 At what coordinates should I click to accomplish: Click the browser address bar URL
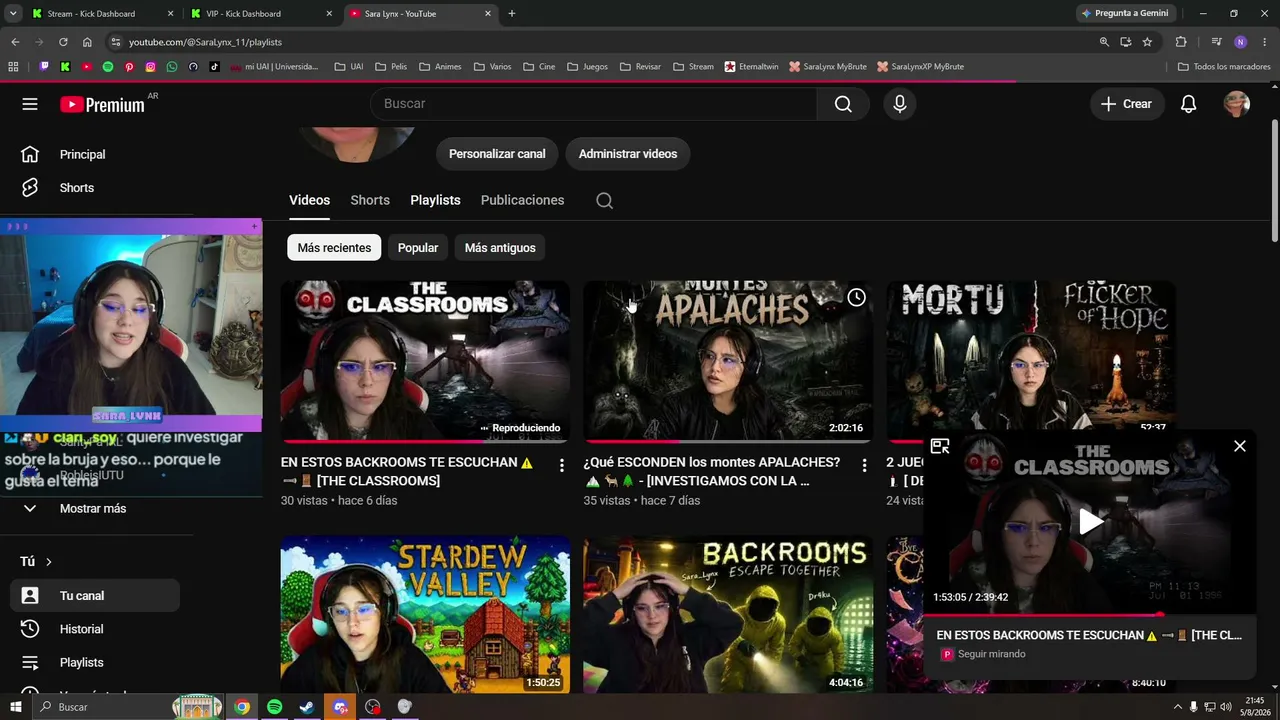pos(205,42)
